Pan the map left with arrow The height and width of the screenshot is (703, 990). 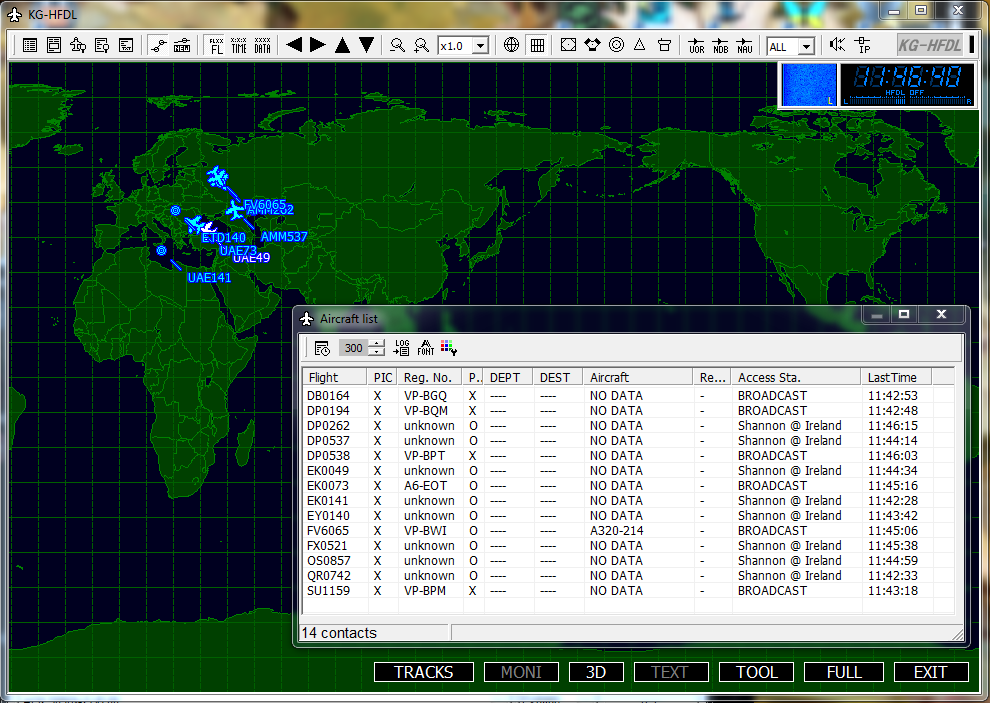[294, 45]
